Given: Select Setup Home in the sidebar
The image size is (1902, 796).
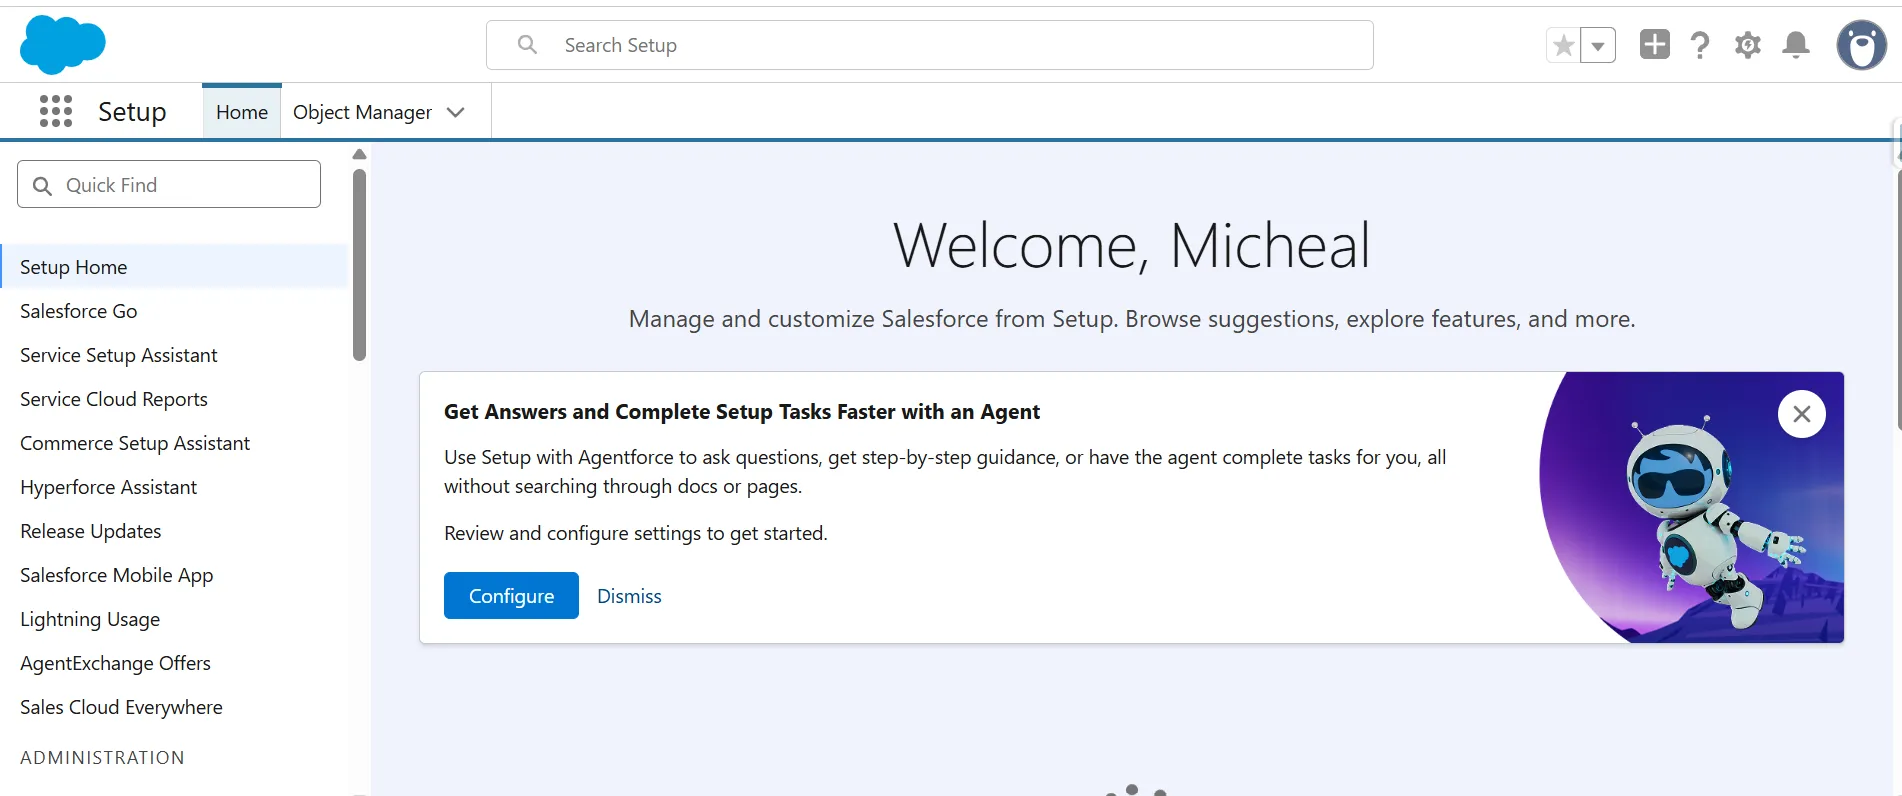Looking at the screenshot, I should [x=175, y=267].
